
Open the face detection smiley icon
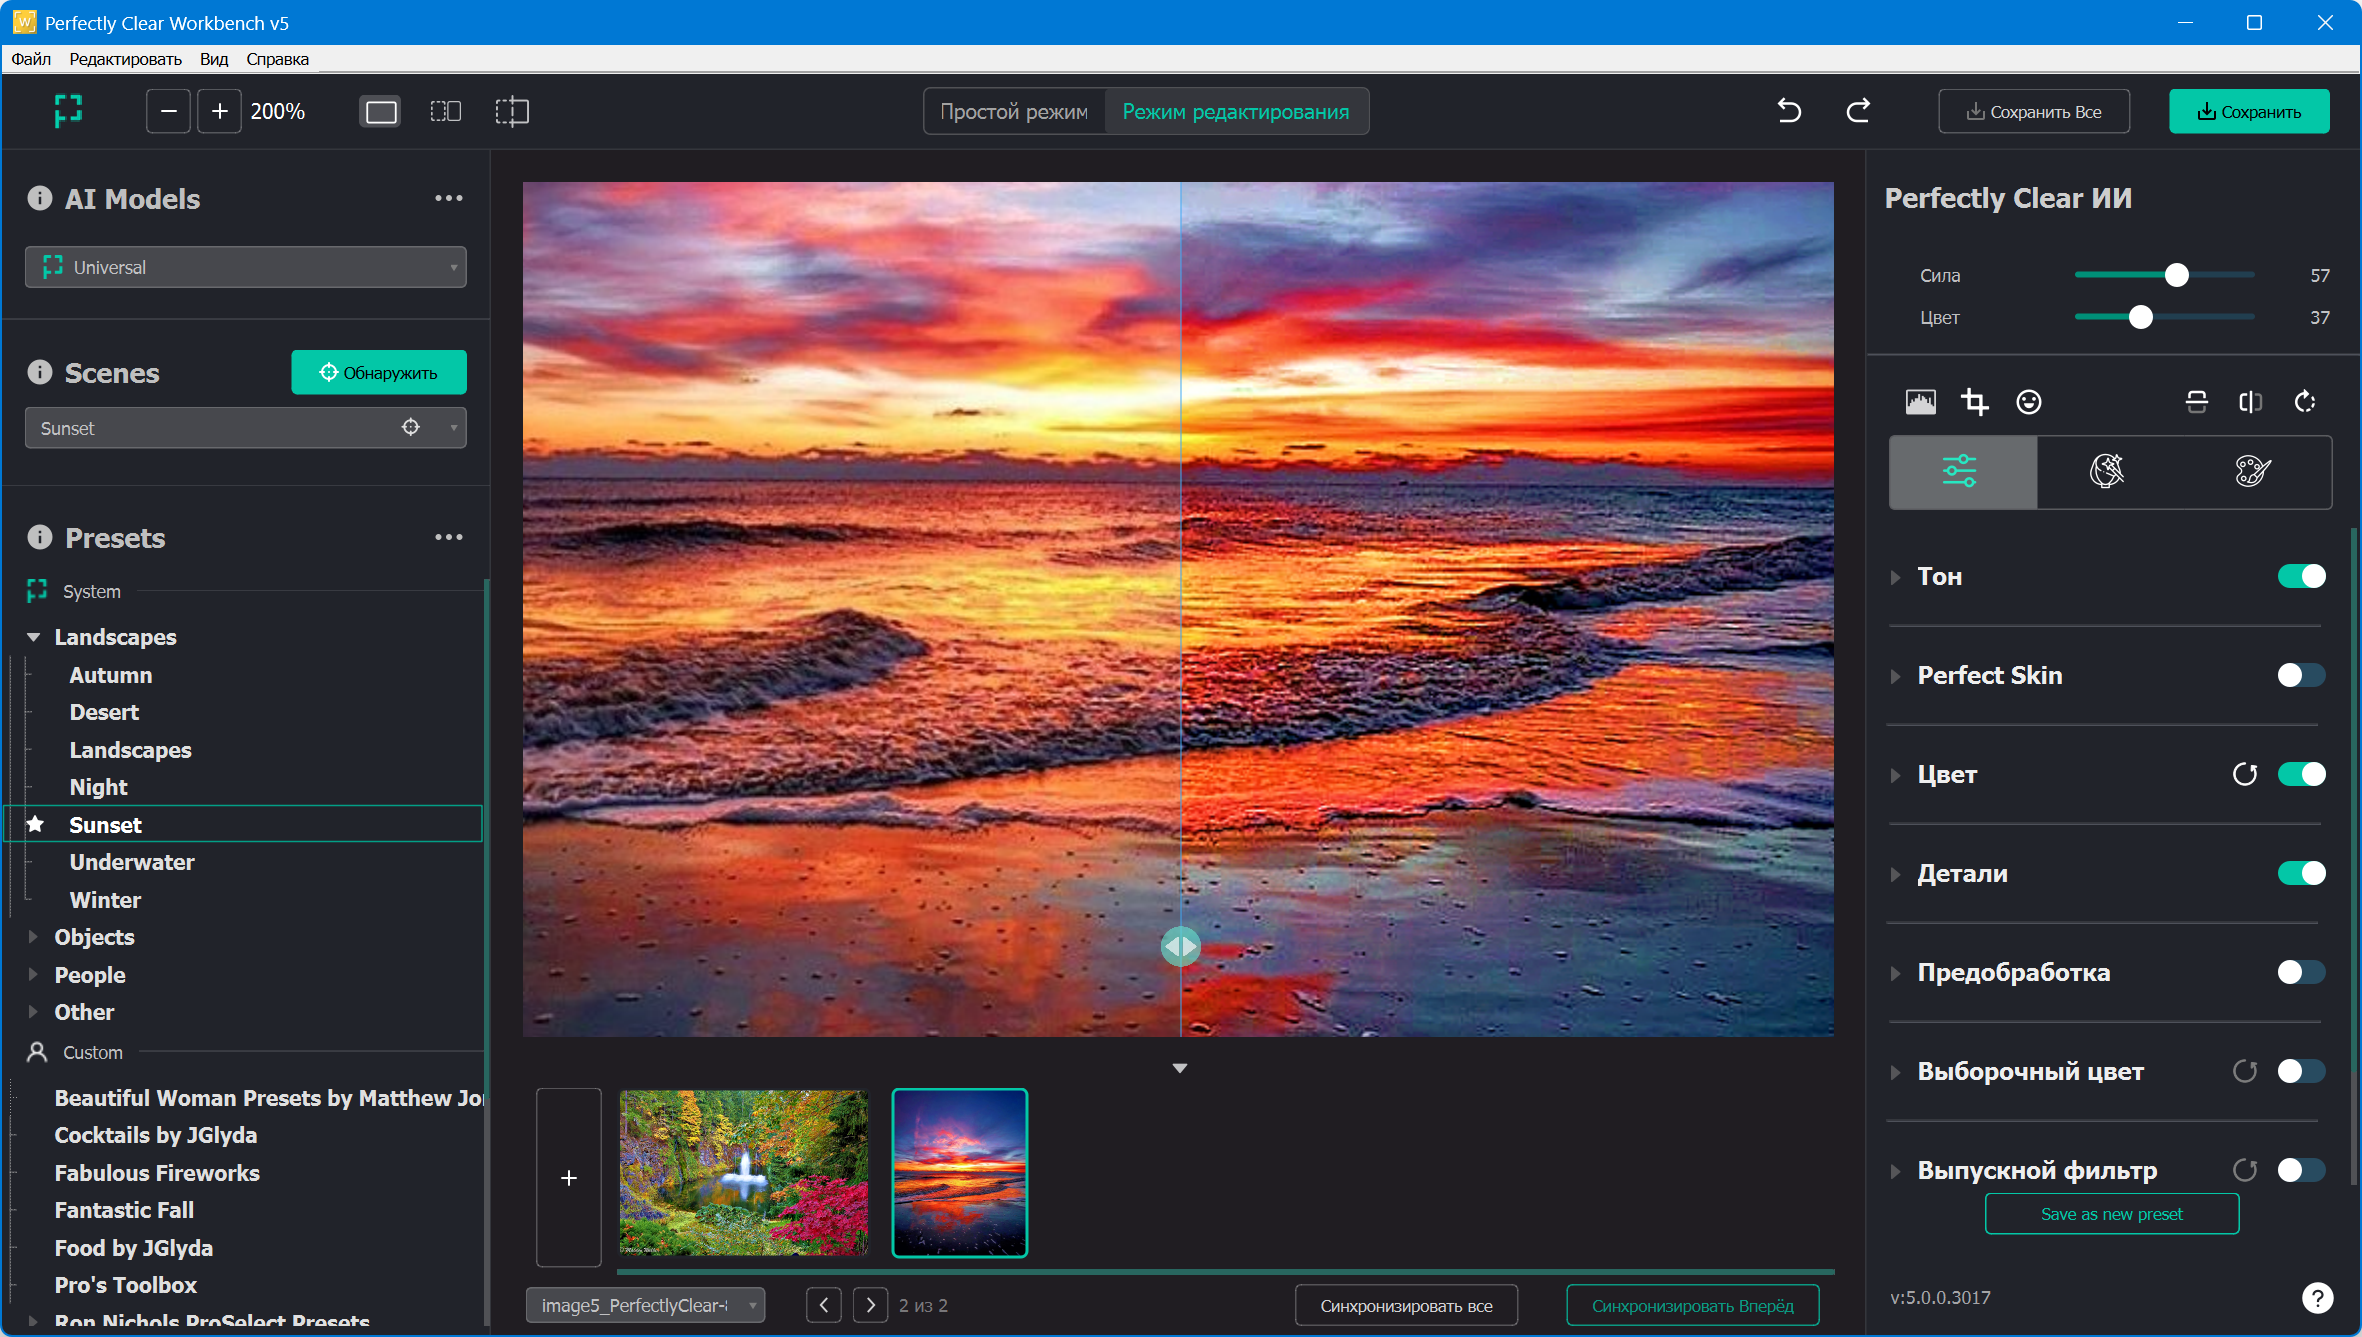click(2028, 402)
